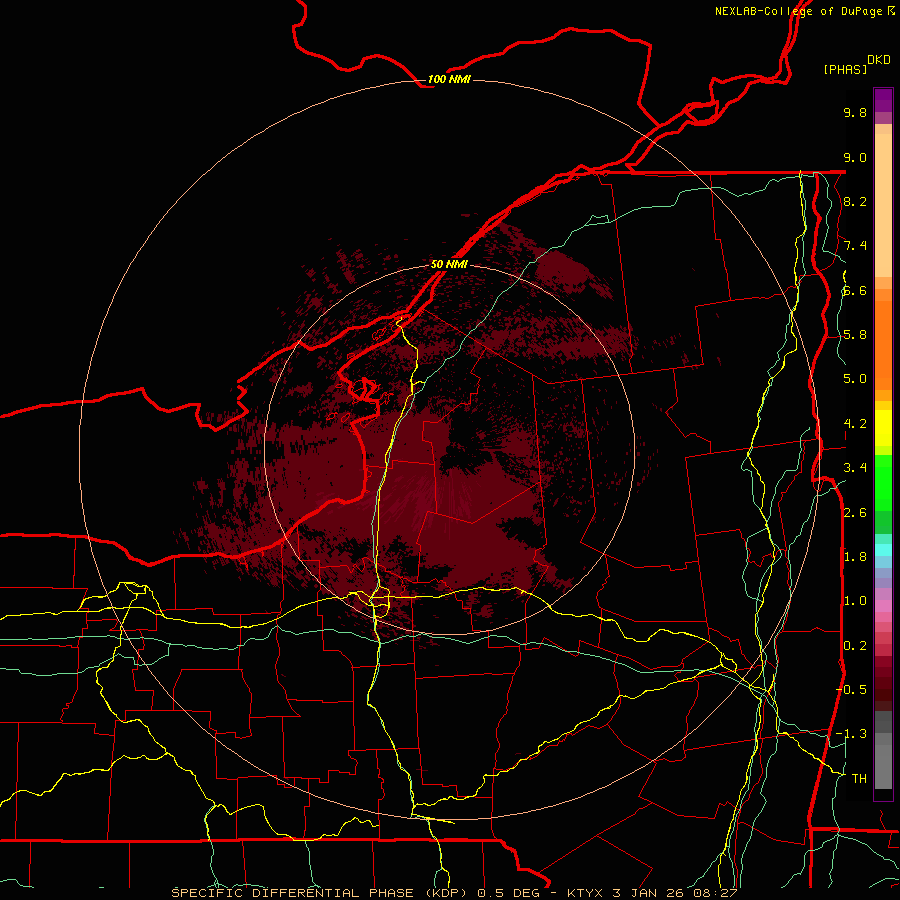Select the cyan segment of color bar

[x=883, y=550]
